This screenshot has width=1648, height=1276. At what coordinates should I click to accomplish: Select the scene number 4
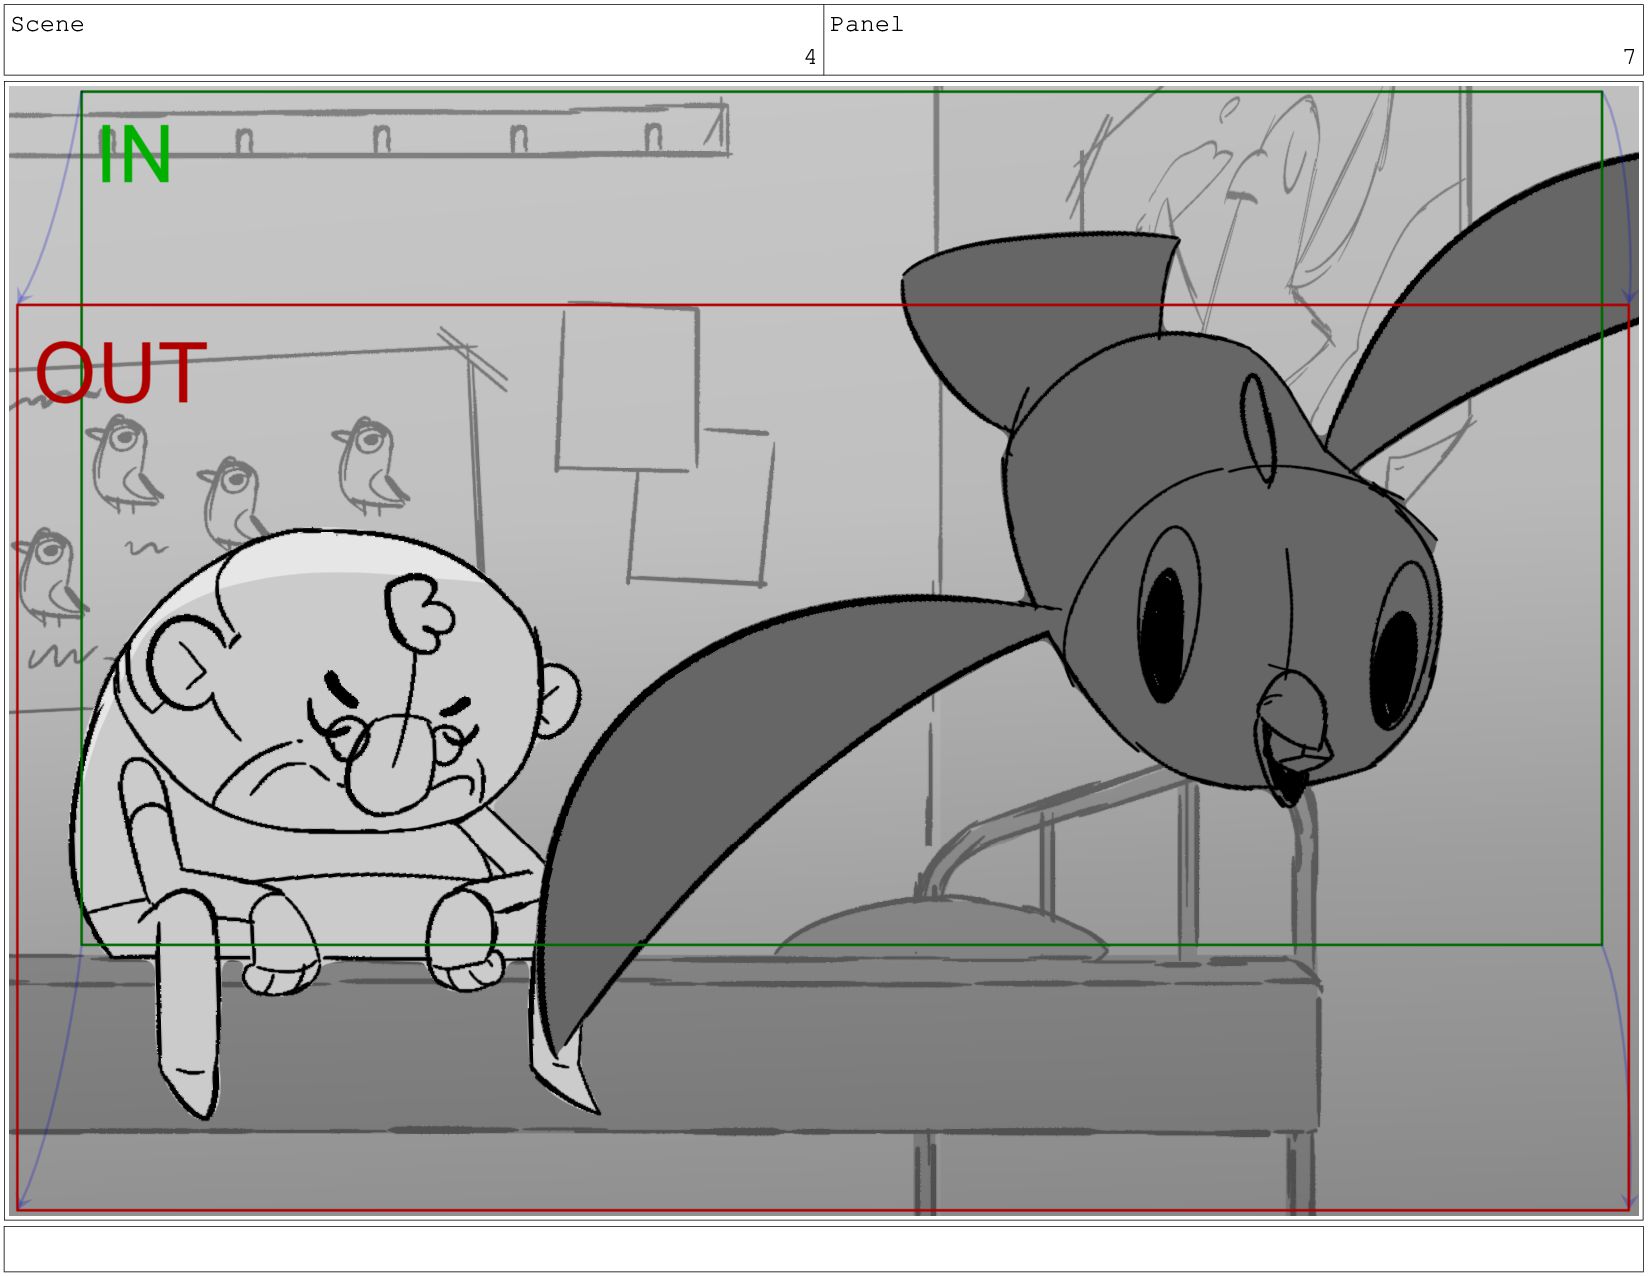pyautogui.click(x=810, y=57)
